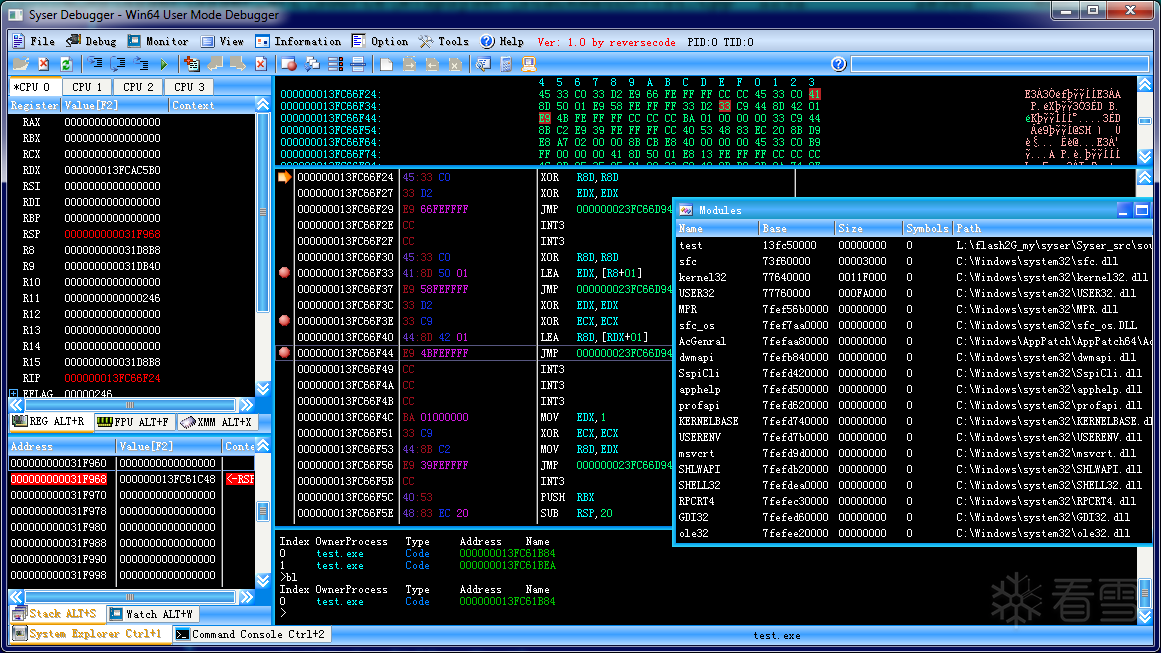This screenshot has width=1161, height=653.
Task: Click the Open file folder toolbar icon
Action: 22,64
